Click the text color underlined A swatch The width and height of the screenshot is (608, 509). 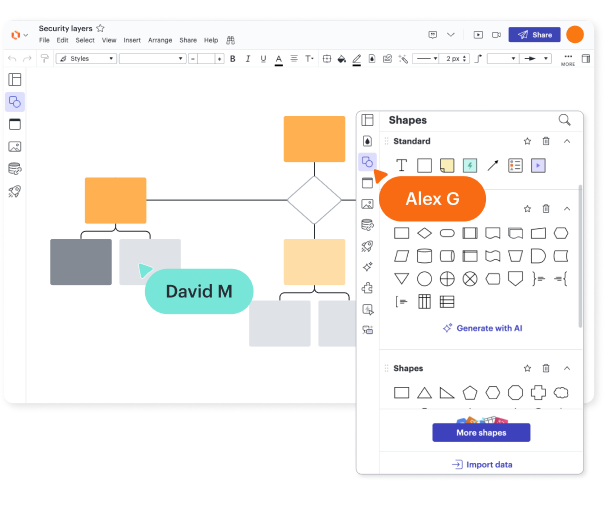278,59
